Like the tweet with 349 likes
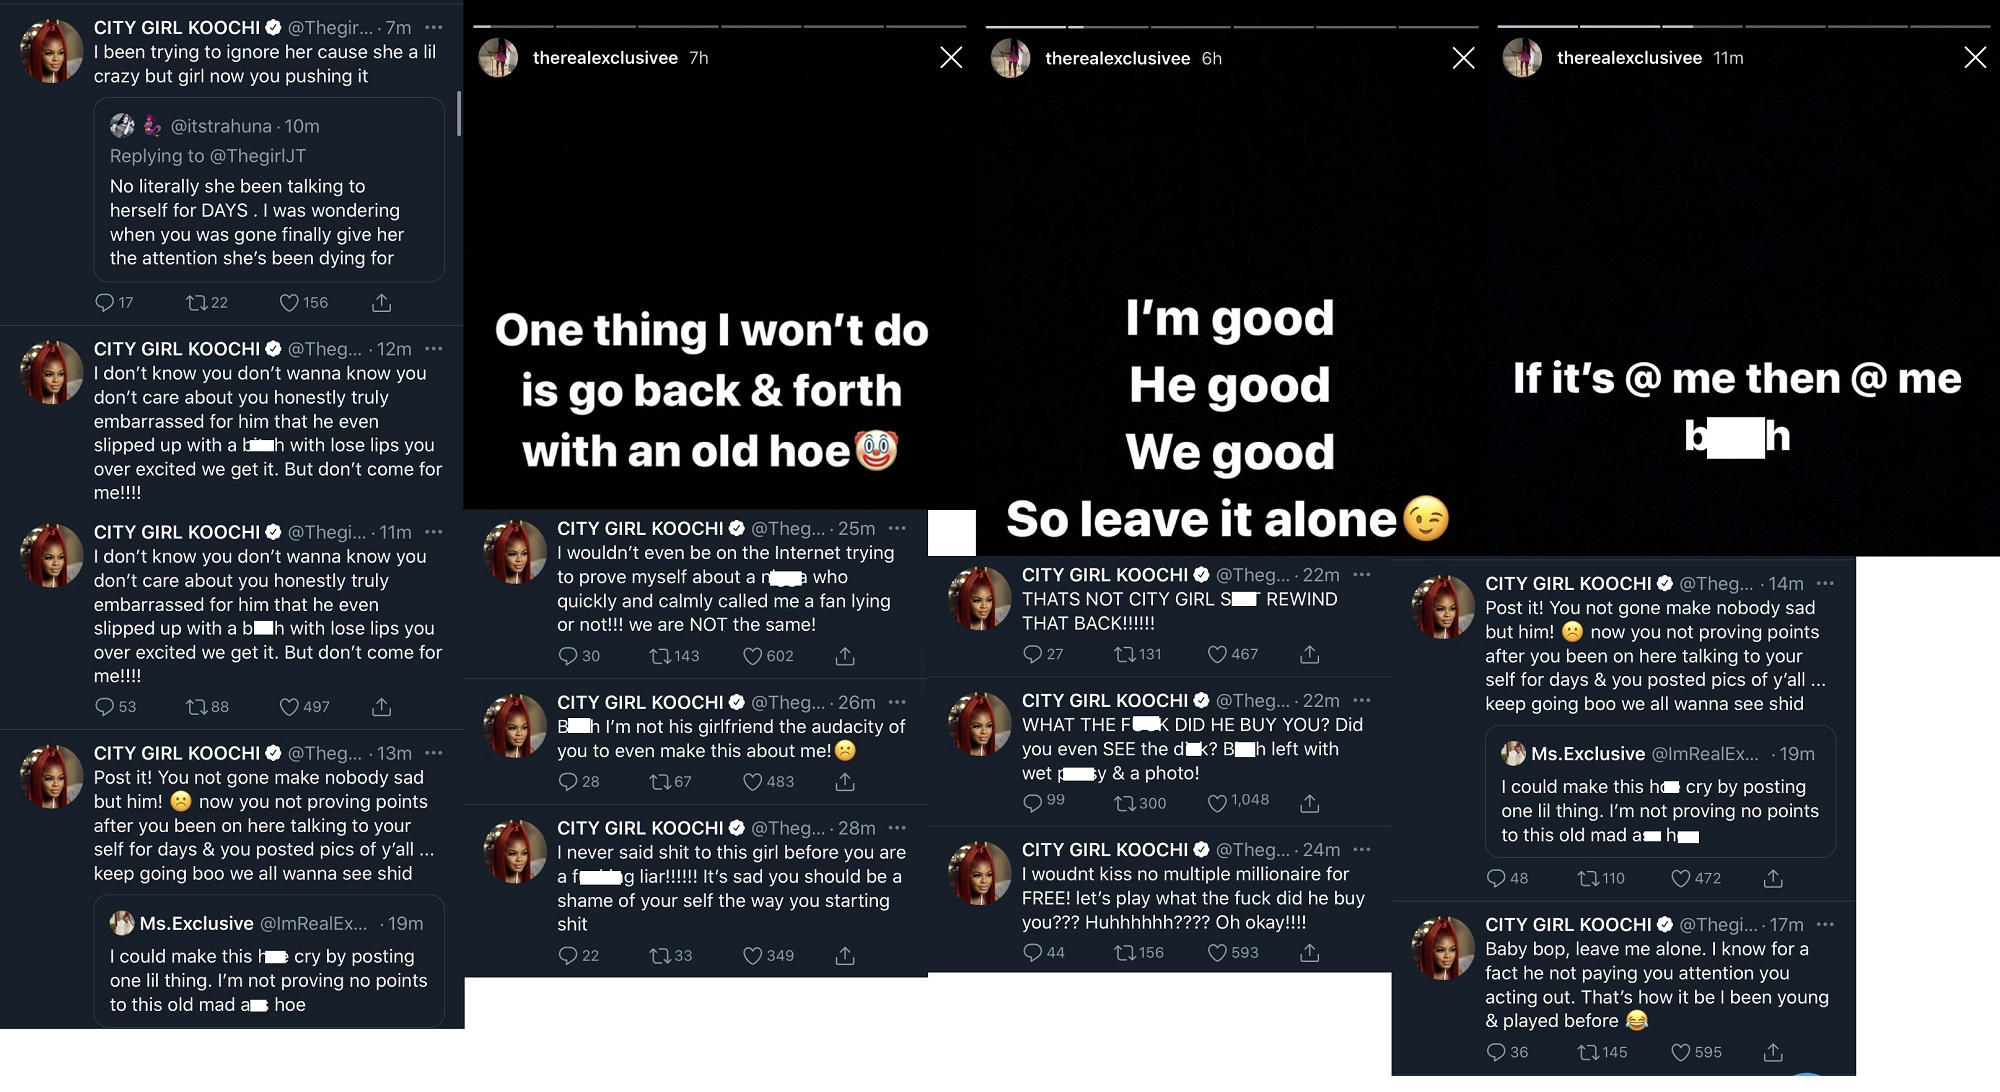The height and width of the screenshot is (1092, 2000). click(x=753, y=956)
